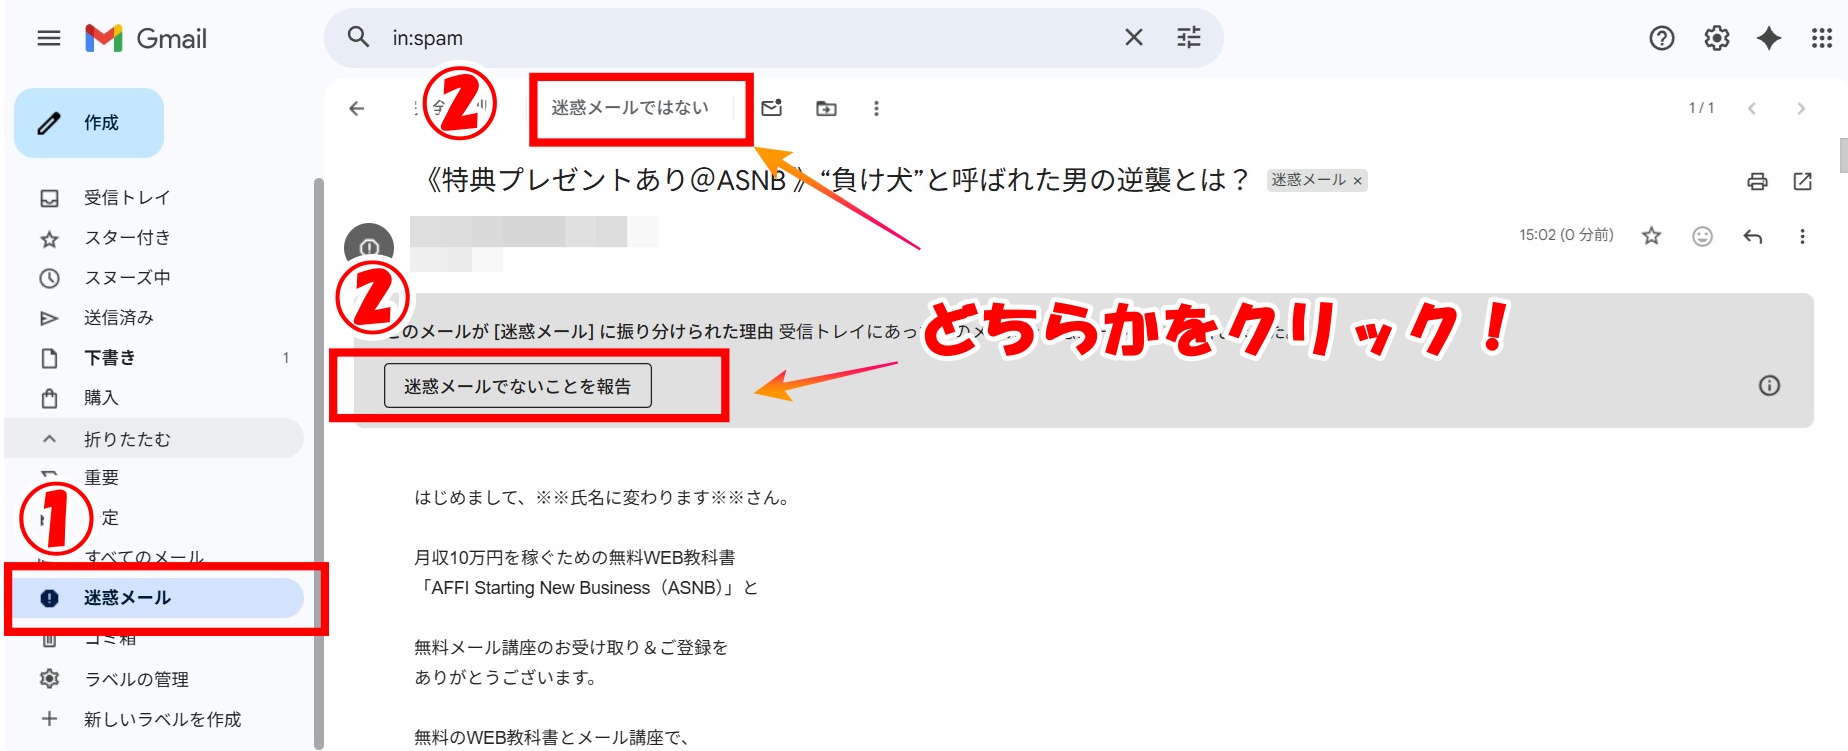Click the search options filter icon
Screen dimensions: 1848x751
pyautogui.click(x=1188, y=38)
